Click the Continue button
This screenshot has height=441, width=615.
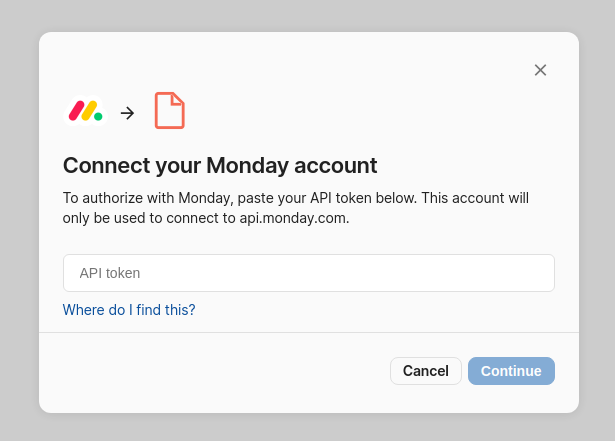coord(511,371)
